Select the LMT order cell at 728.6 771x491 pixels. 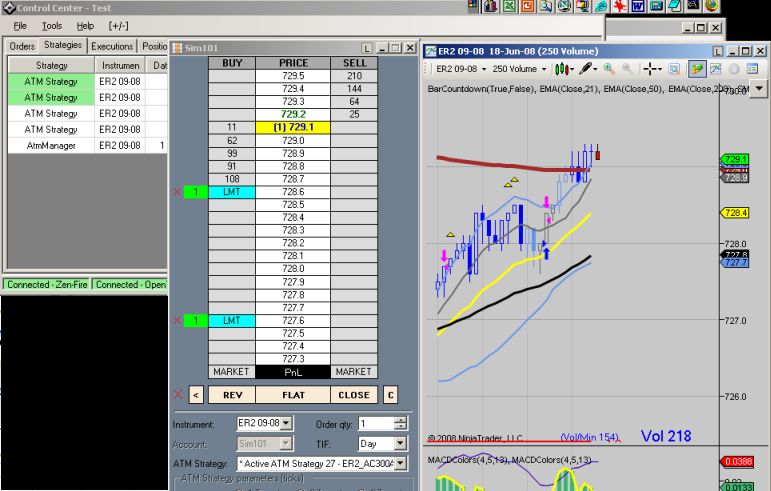[232, 192]
